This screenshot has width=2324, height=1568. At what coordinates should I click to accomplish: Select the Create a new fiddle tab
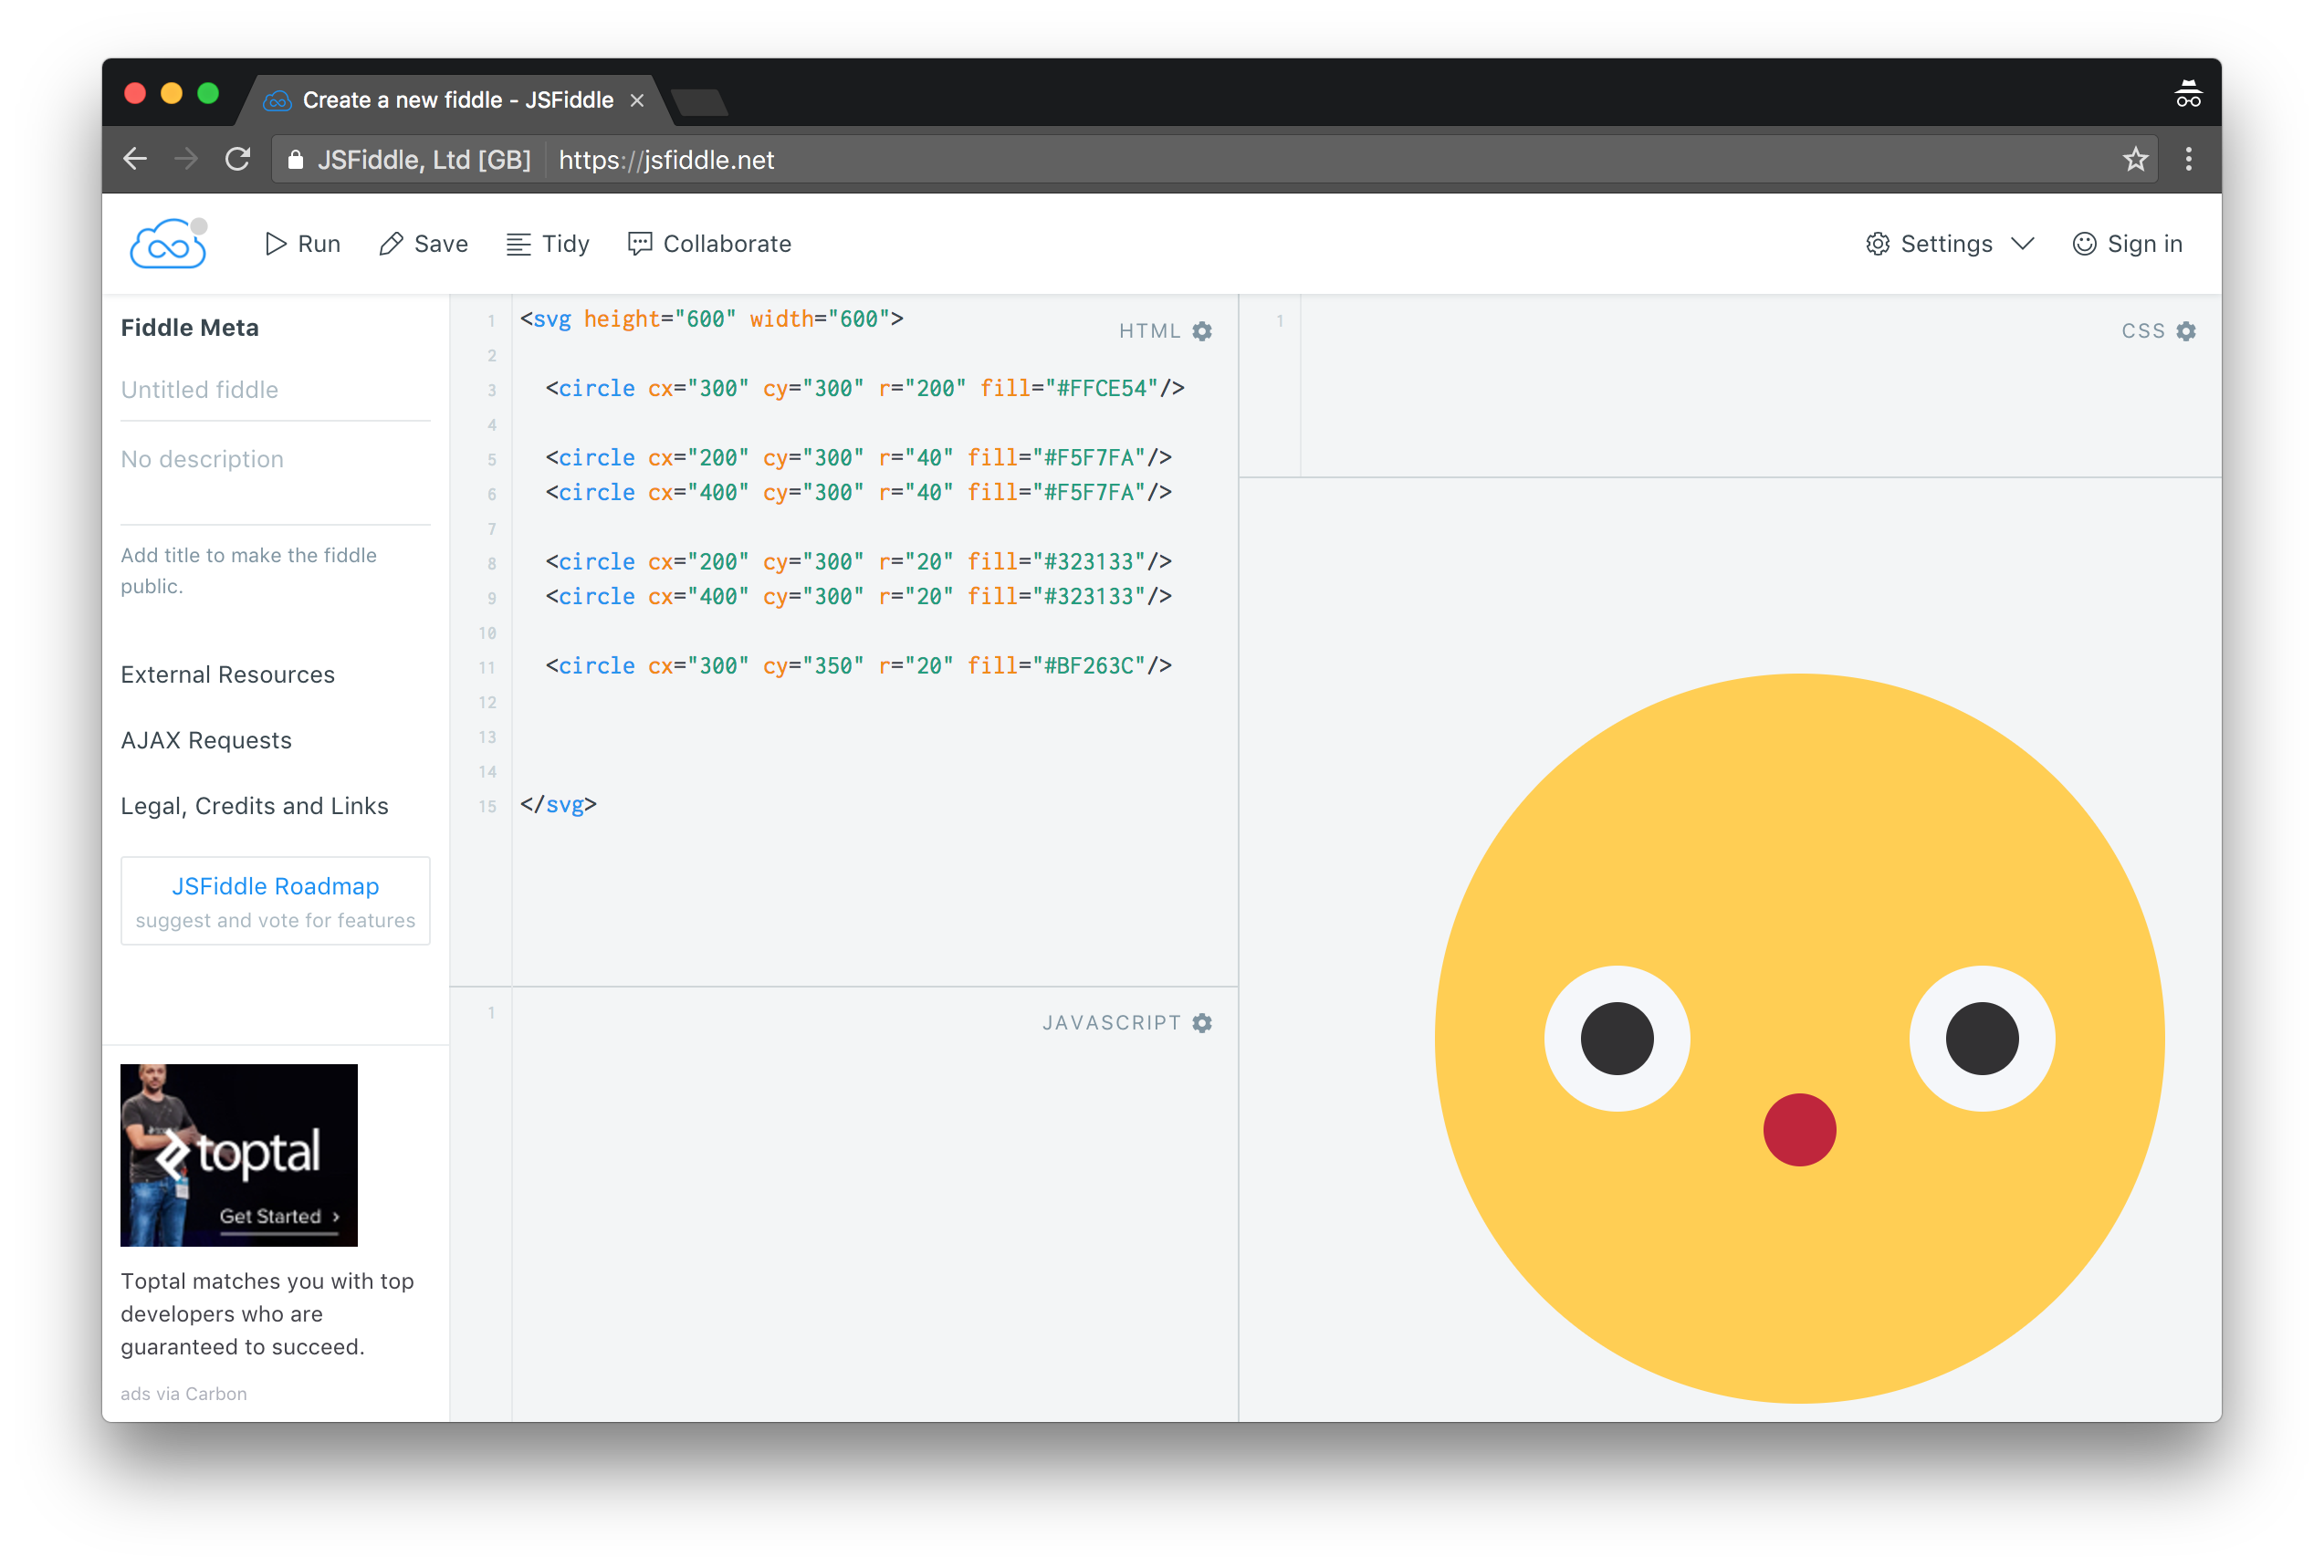[x=457, y=100]
